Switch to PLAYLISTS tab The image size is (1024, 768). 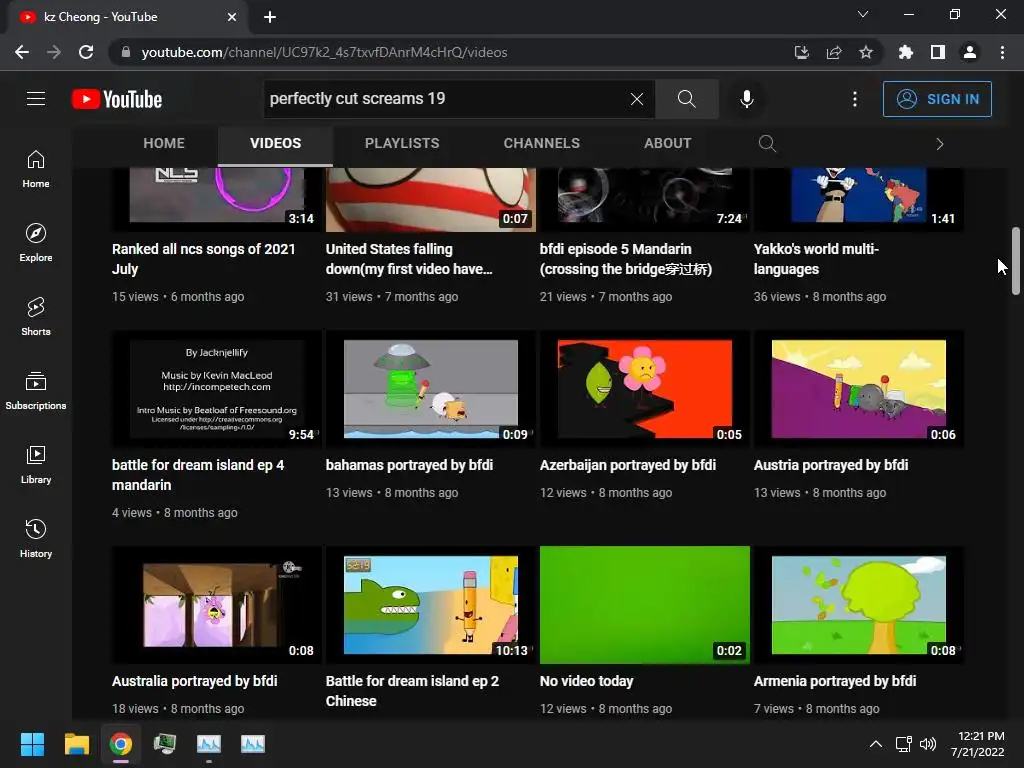[402, 143]
